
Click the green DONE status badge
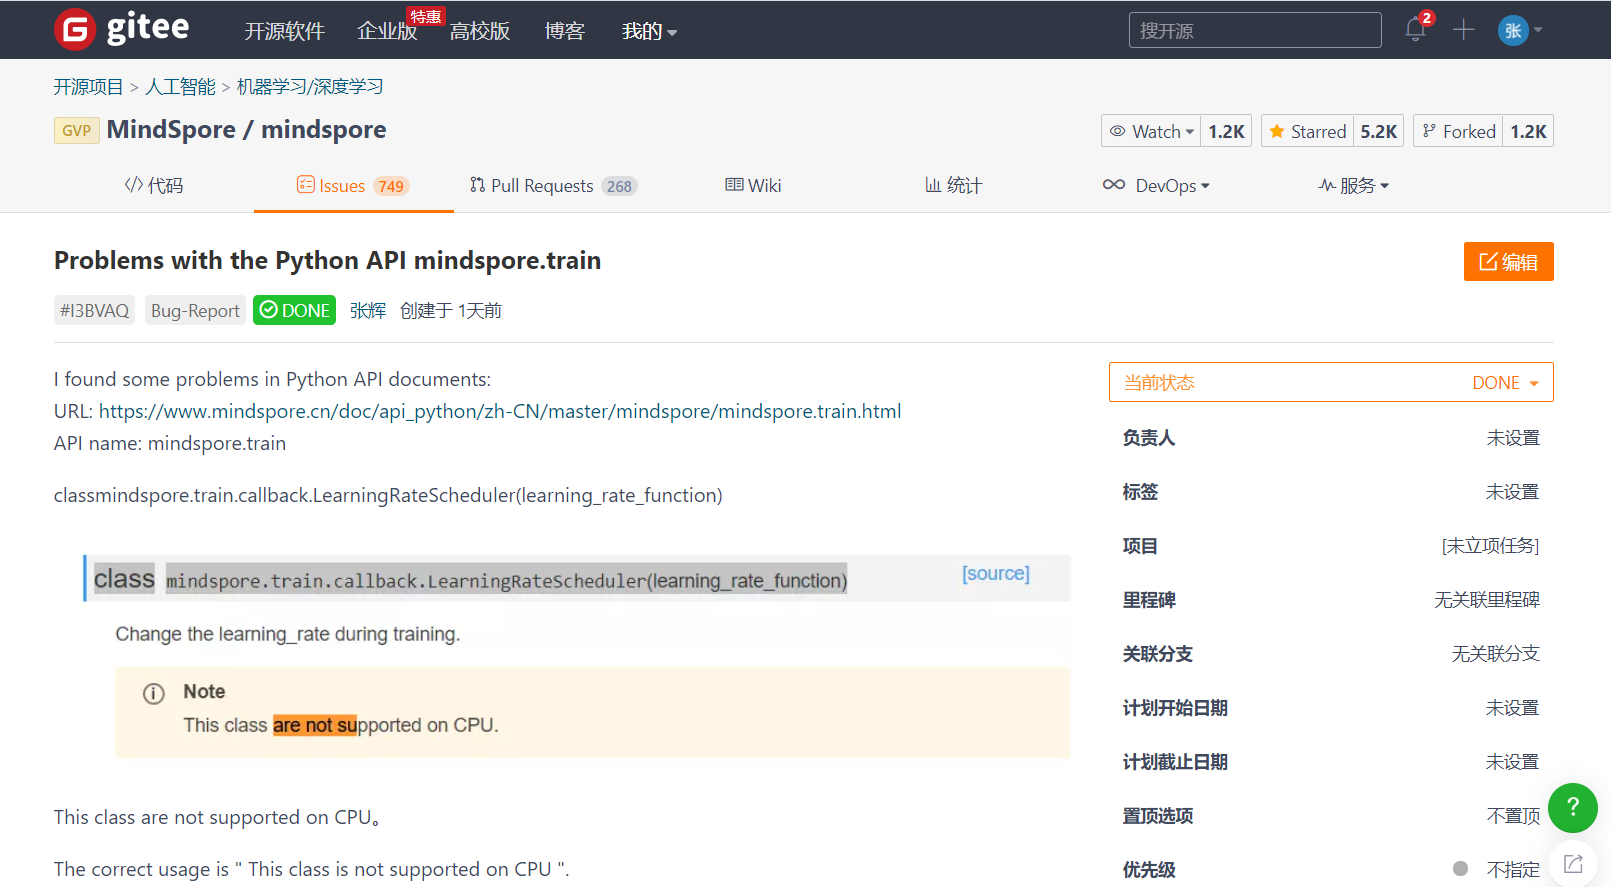[294, 310]
